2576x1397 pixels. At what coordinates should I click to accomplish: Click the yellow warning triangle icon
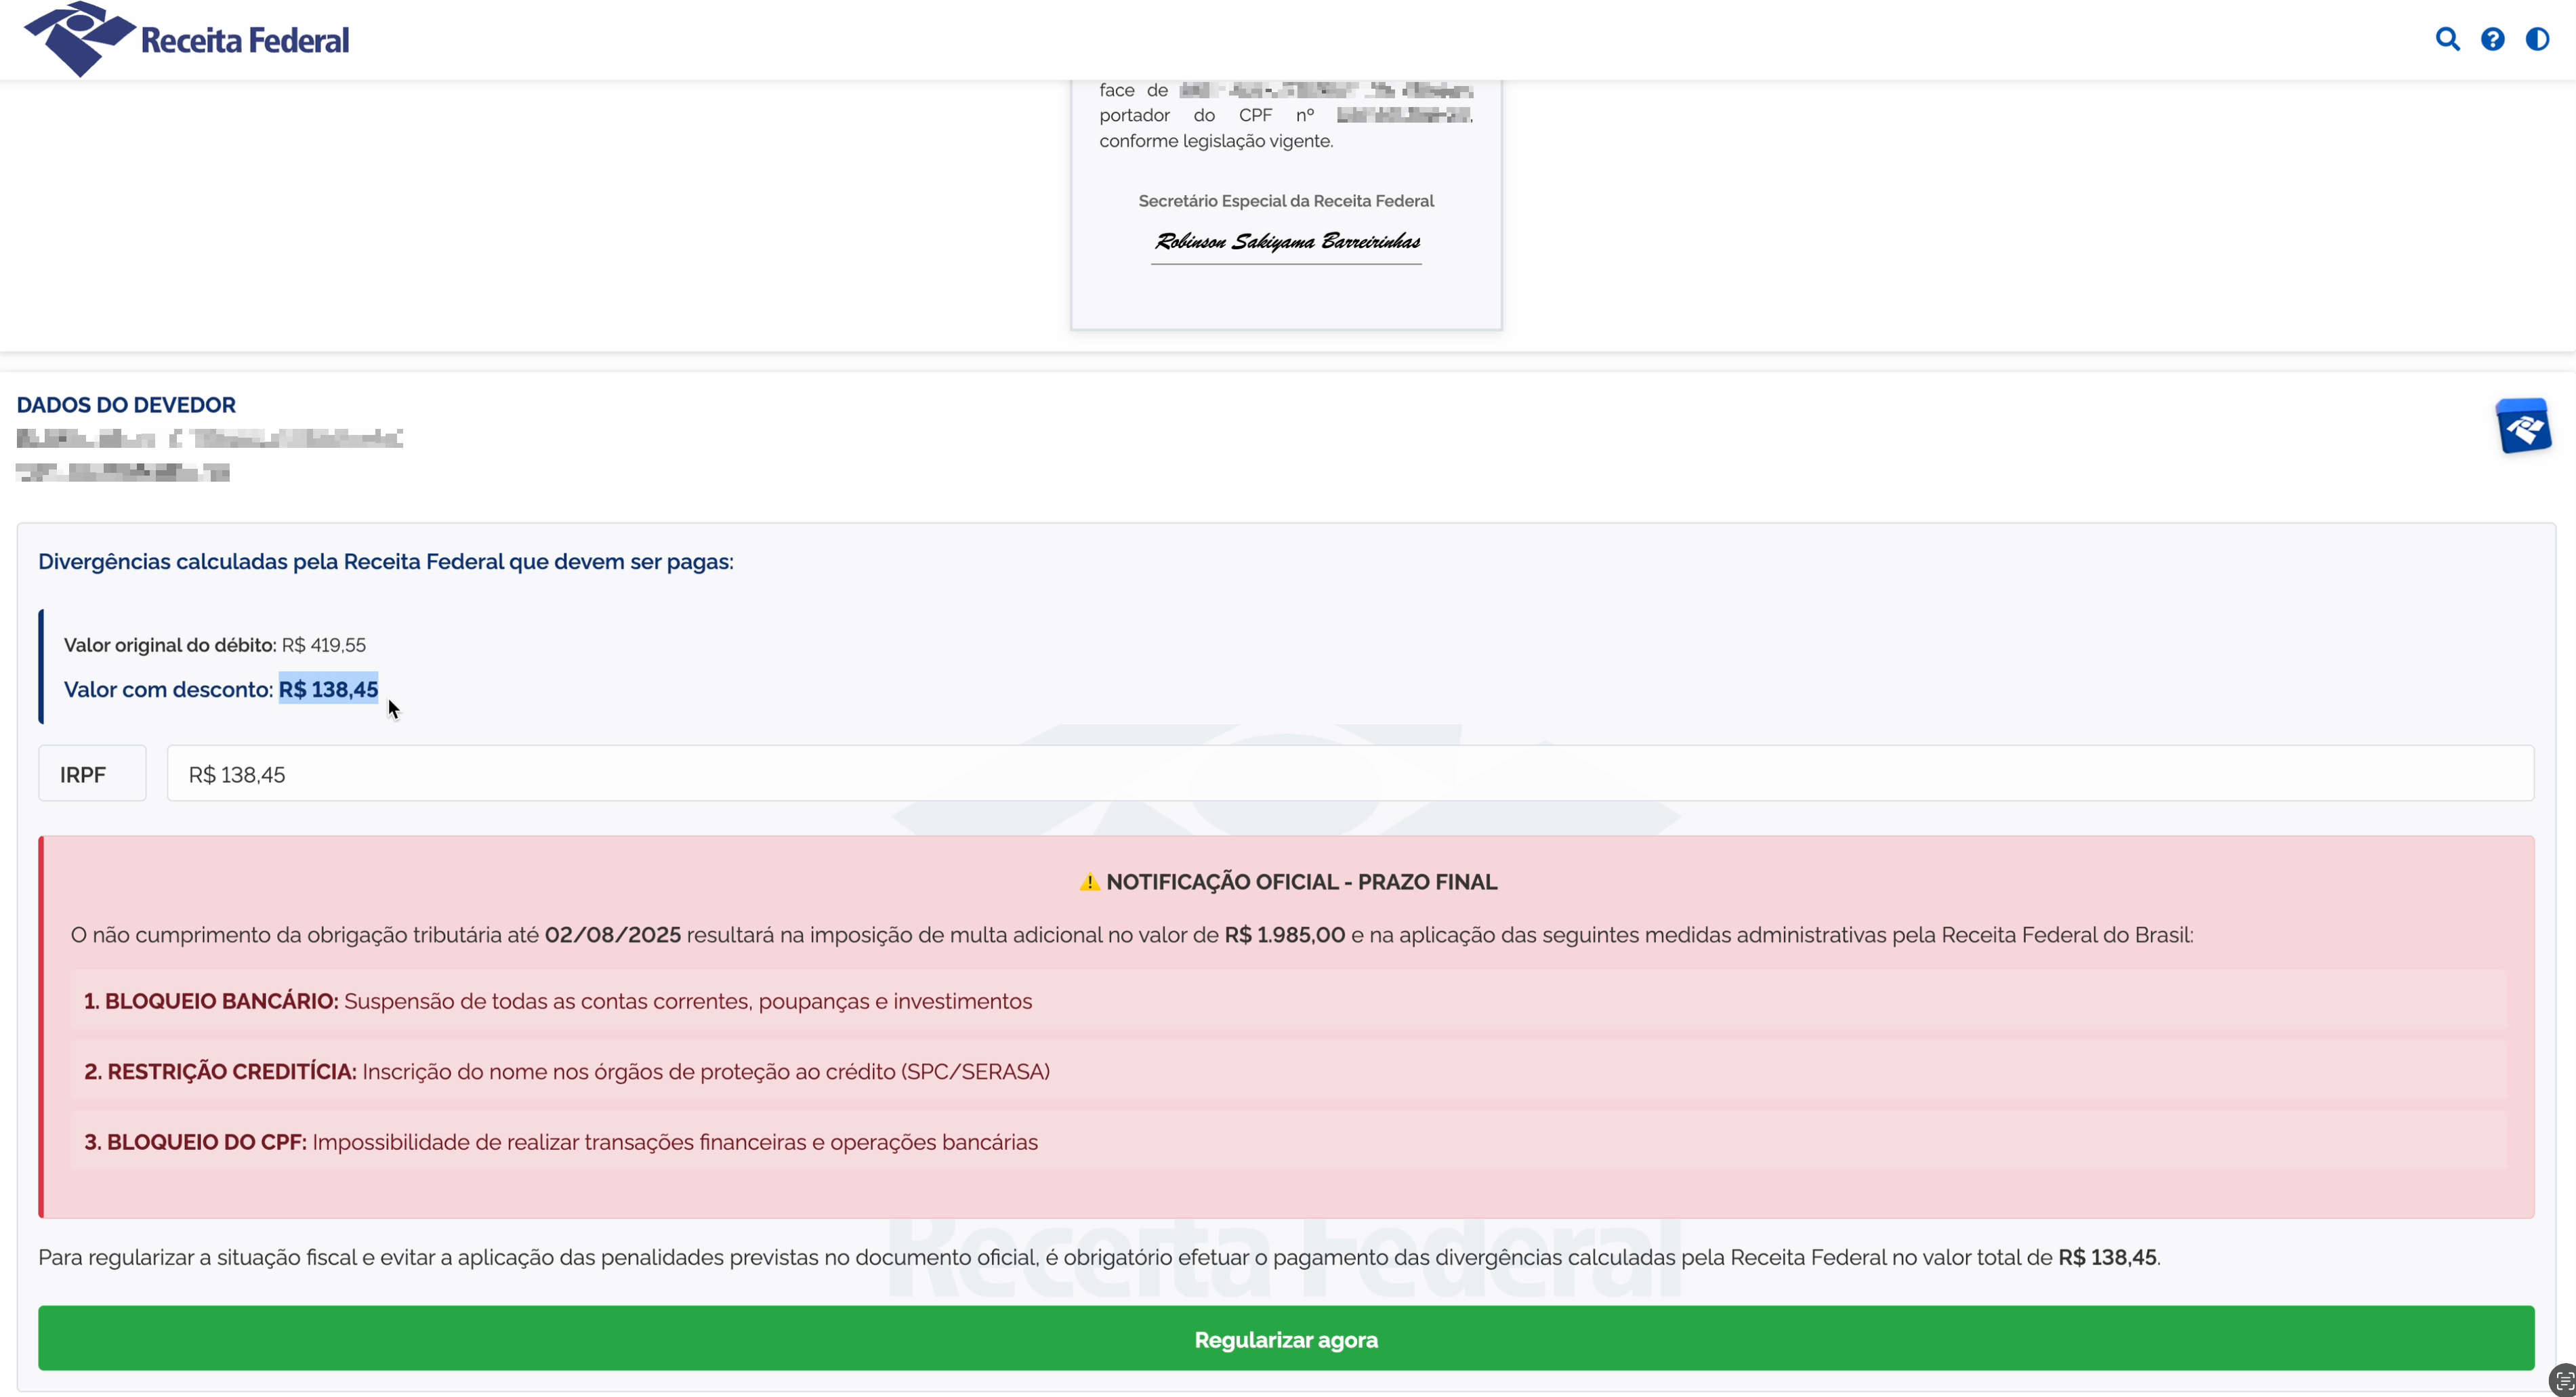tap(1089, 882)
